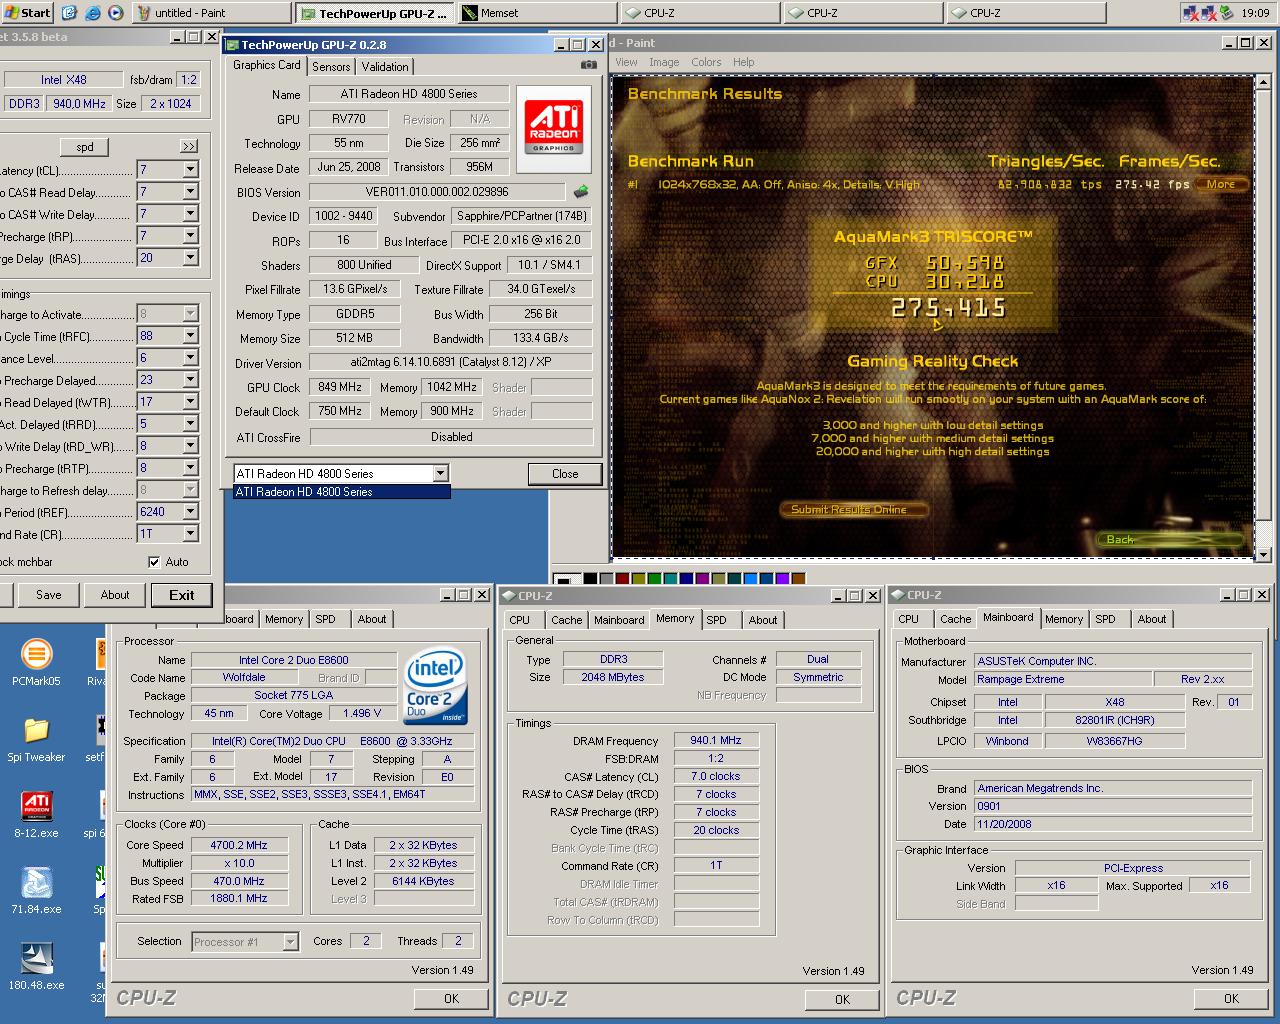Click the BIOS save chip icon in GPU-Z
This screenshot has height=1024, width=1280.
pos(580,191)
